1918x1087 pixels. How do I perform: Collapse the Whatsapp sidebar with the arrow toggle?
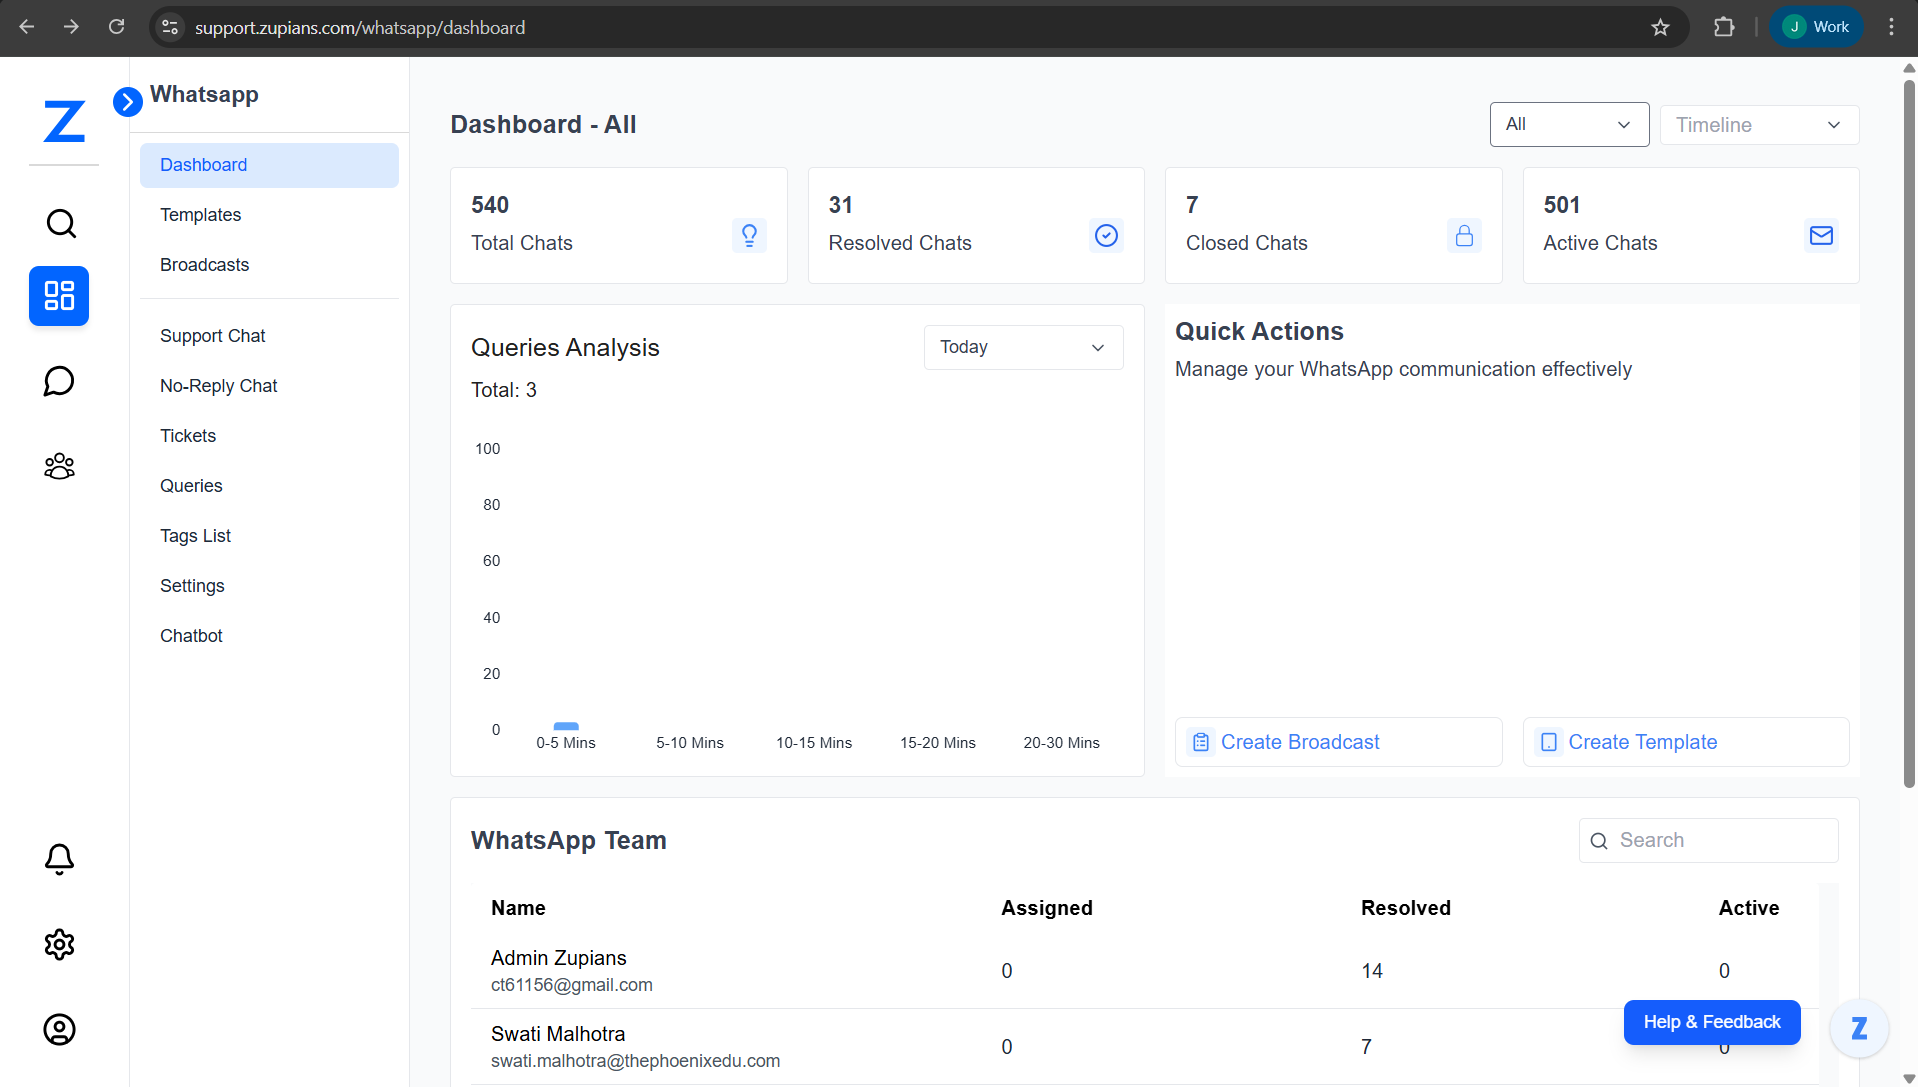127,101
